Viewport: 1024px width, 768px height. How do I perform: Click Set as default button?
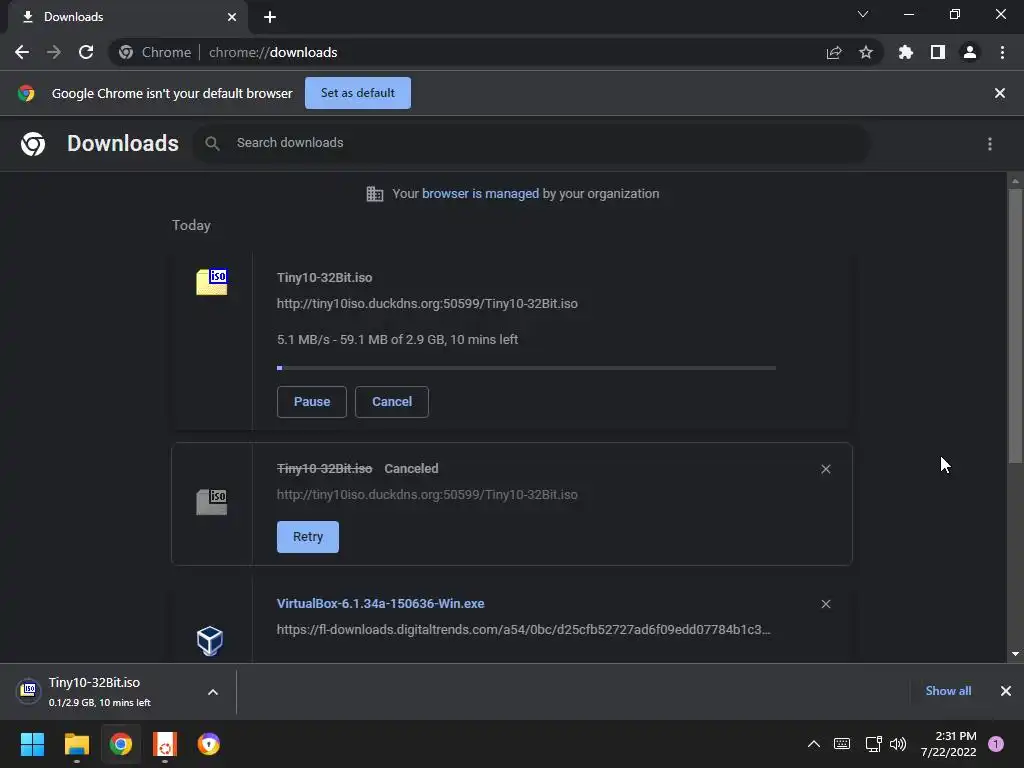tap(358, 93)
